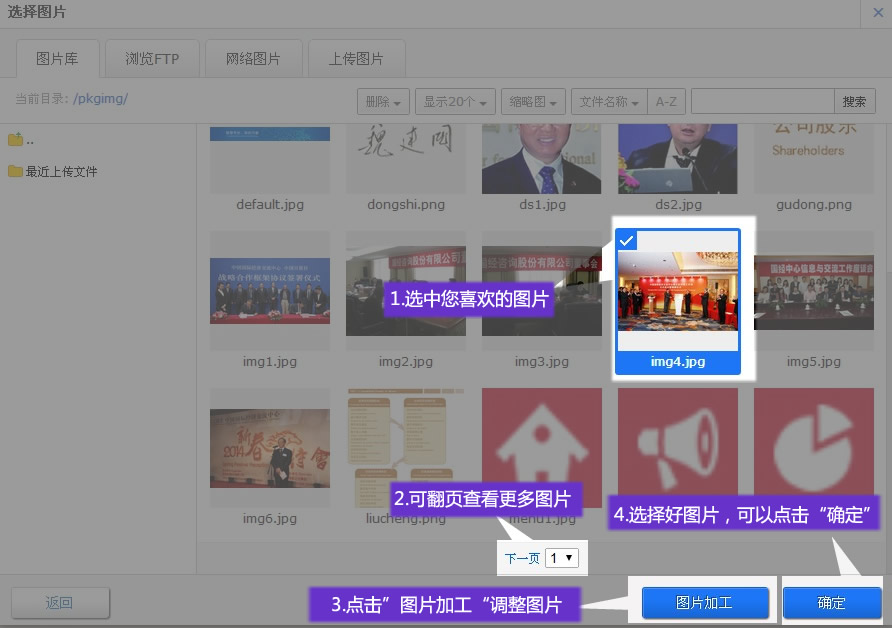Open the 文件名称 sort dropdown
The width and height of the screenshot is (892, 628).
609,102
